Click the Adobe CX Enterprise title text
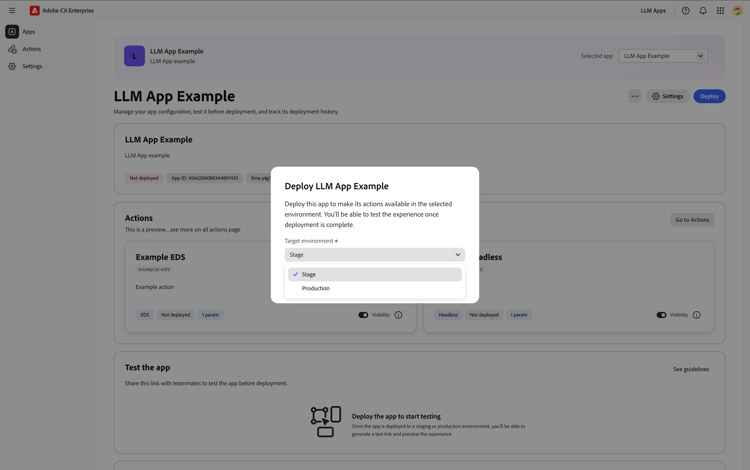Viewport: 750px width, 470px height. [x=68, y=11]
